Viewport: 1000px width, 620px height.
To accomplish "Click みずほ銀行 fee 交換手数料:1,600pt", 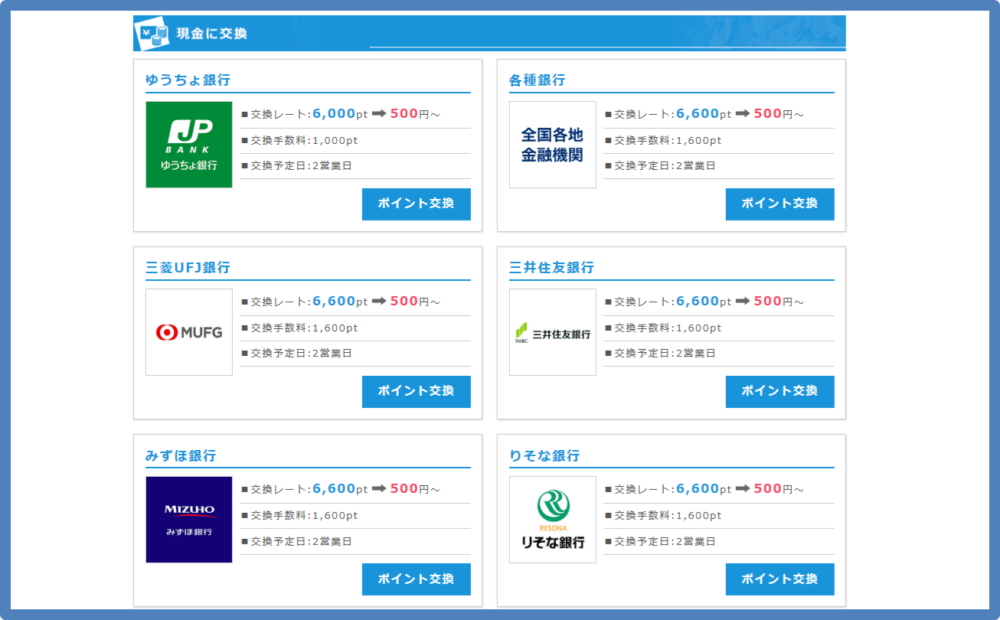I will pyautogui.click(x=300, y=515).
